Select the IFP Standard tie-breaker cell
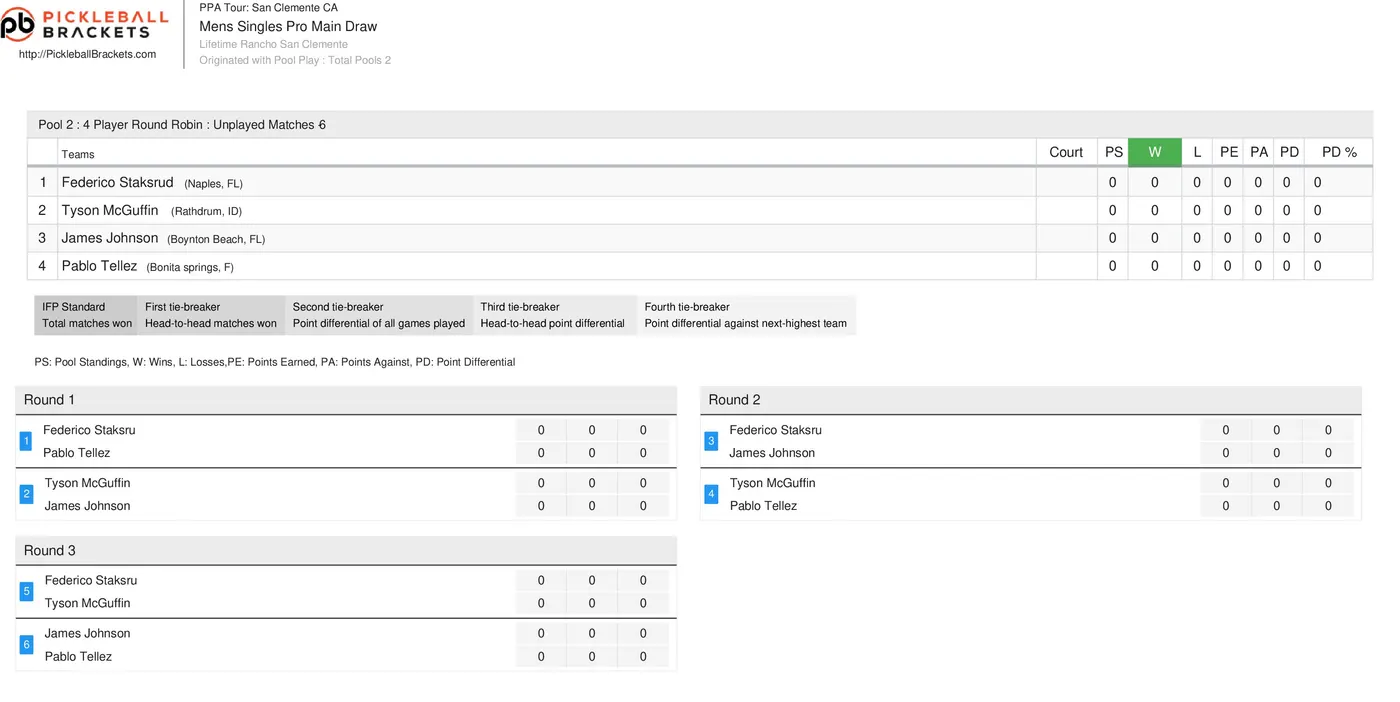The height and width of the screenshot is (702, 1400). 86,315
